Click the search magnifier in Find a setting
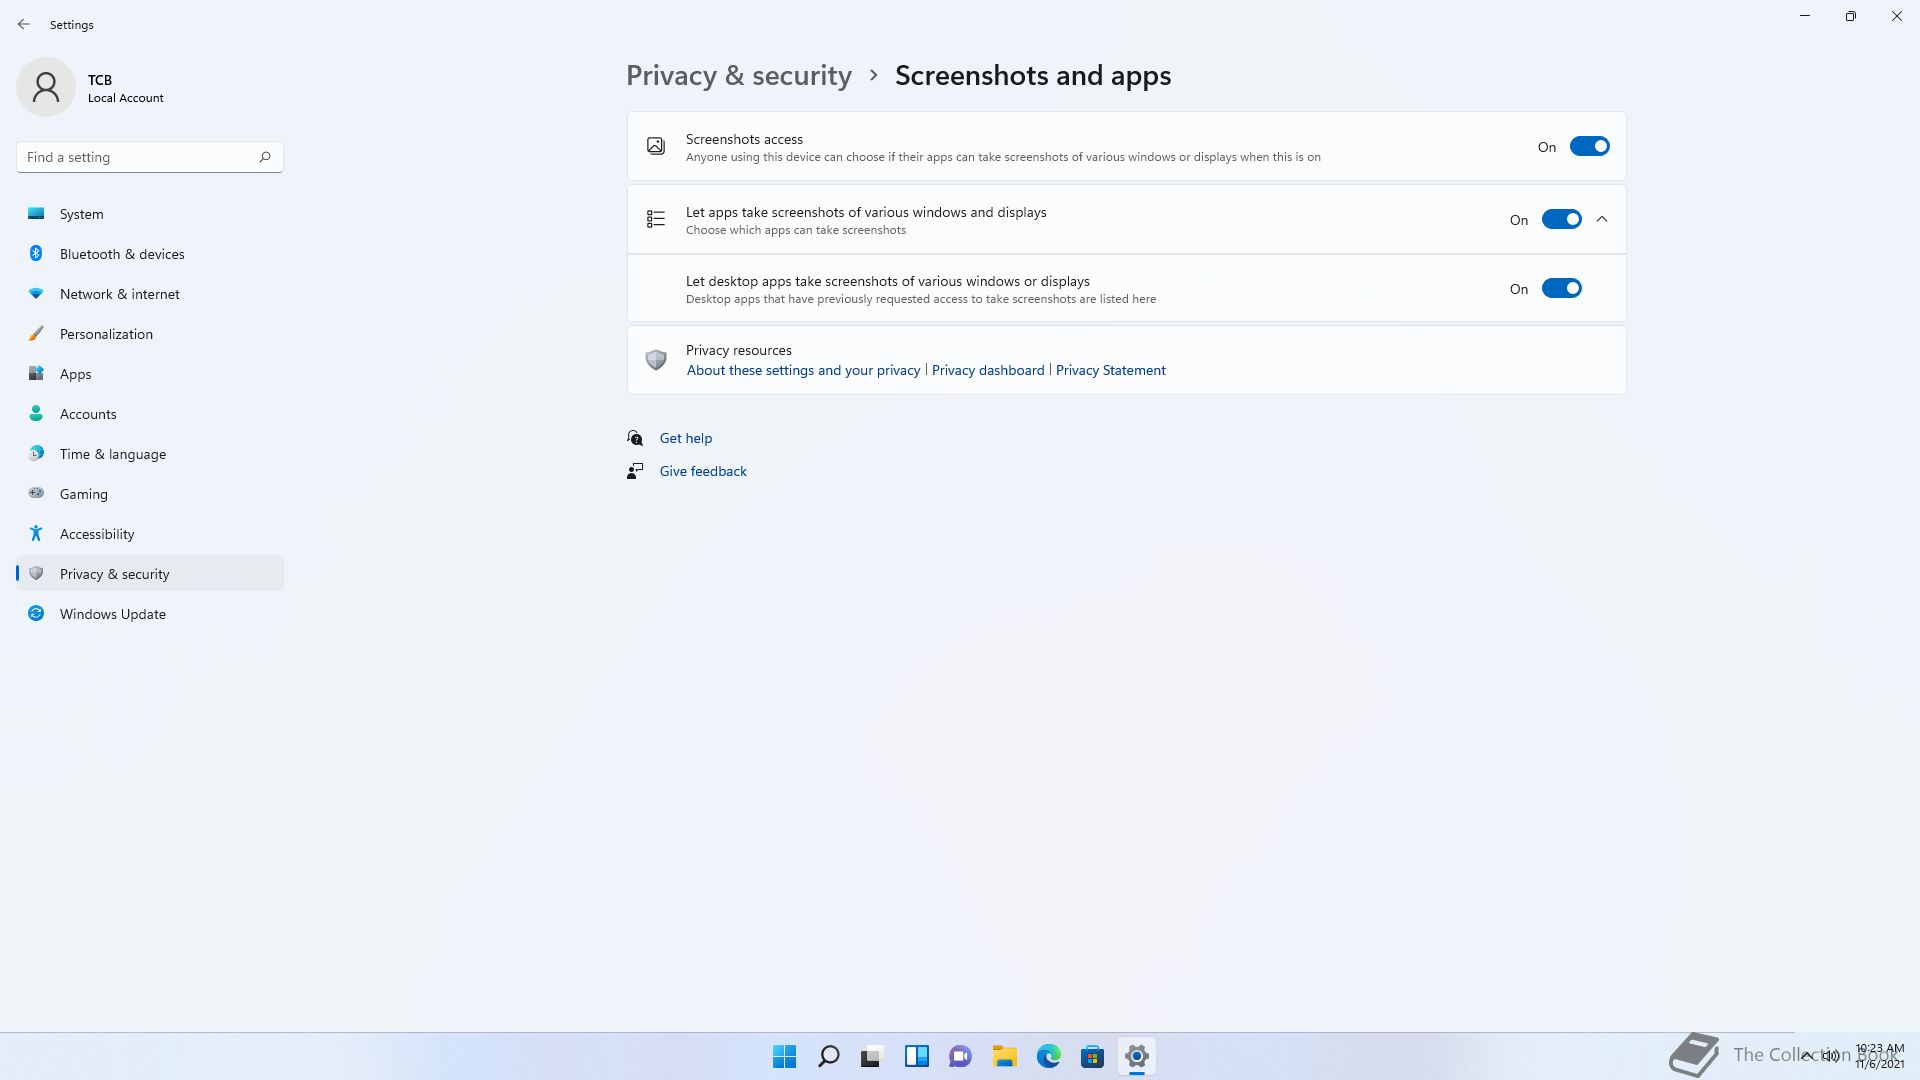Image resolution: width=1920 pixels, height=1080 pixels. click(x=265, y=157)
